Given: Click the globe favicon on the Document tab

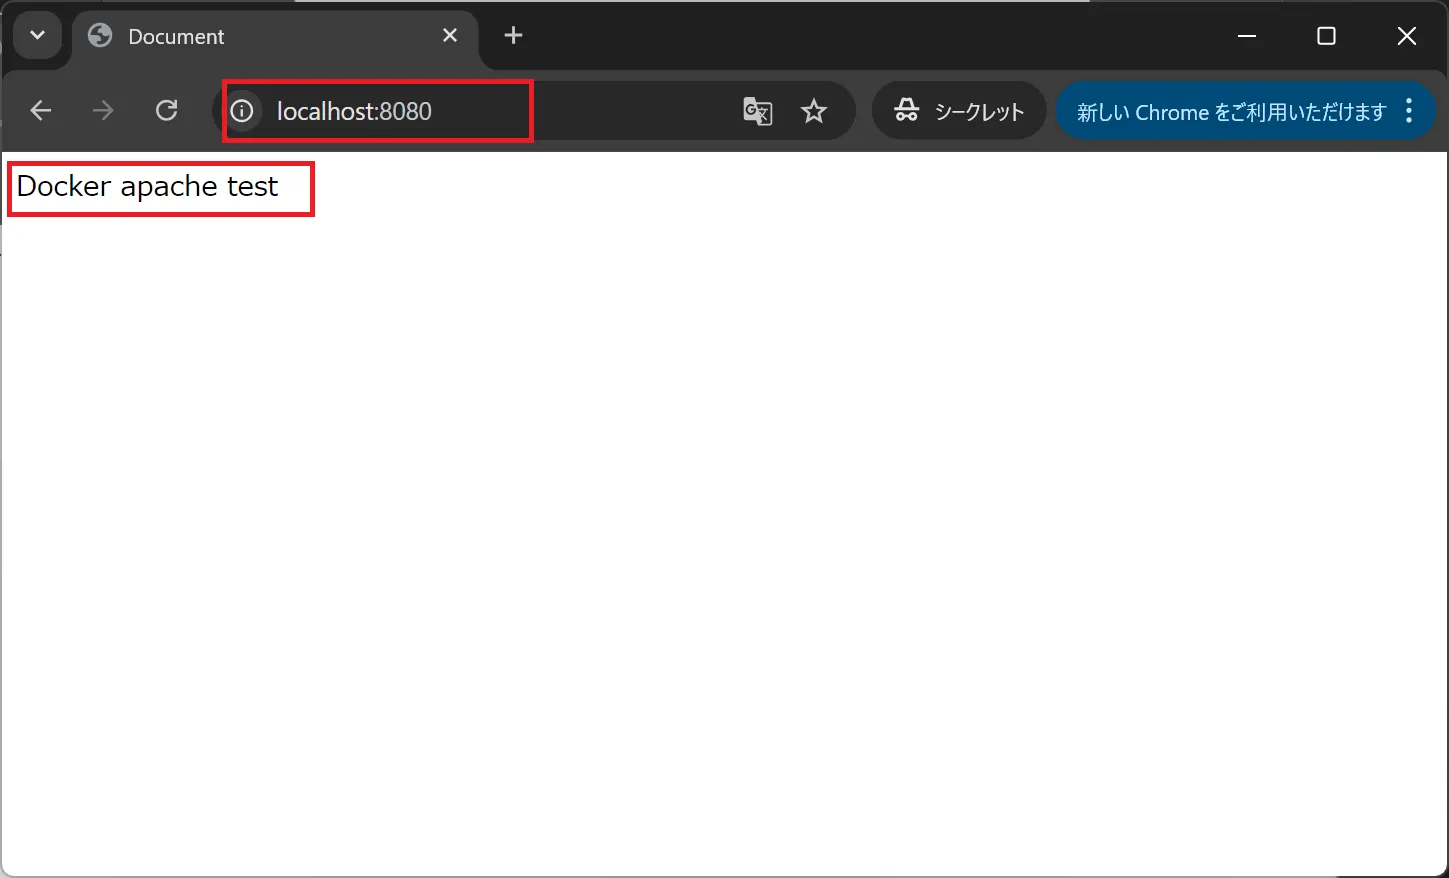Looking at the screenshot, I should pos(99,35).
